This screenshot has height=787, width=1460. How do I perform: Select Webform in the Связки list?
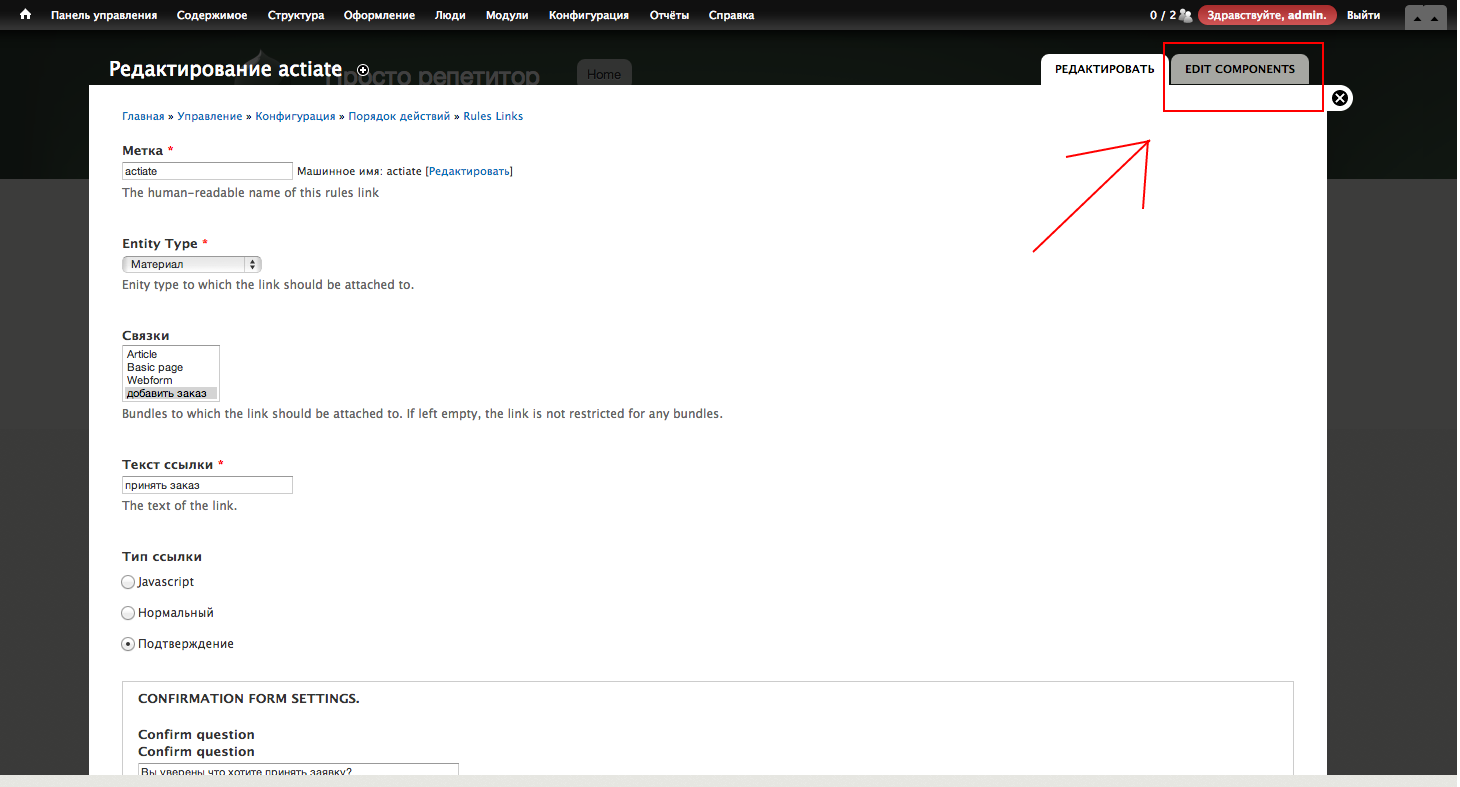pyautogui.click(x=150, y=380)
